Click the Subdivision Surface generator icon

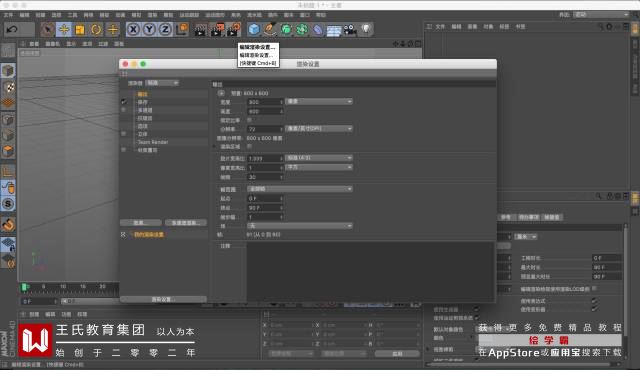click(286, 29)
